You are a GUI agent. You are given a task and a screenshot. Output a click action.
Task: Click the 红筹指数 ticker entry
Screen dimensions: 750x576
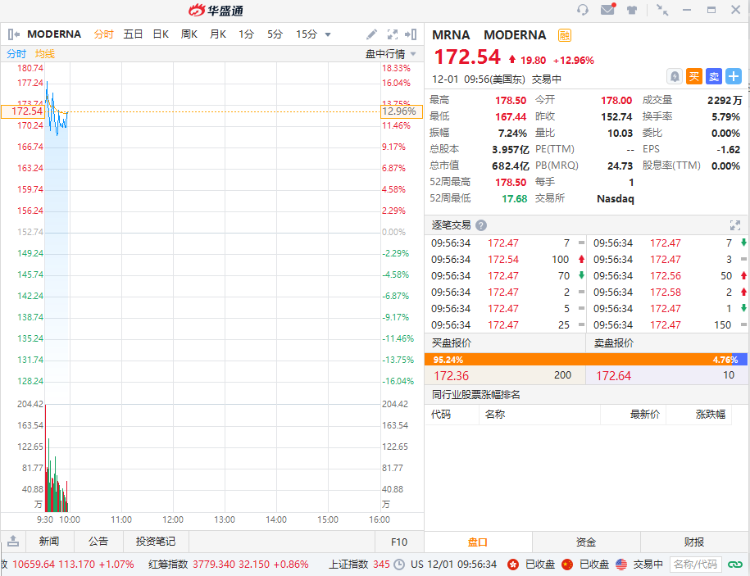[229, 565]
